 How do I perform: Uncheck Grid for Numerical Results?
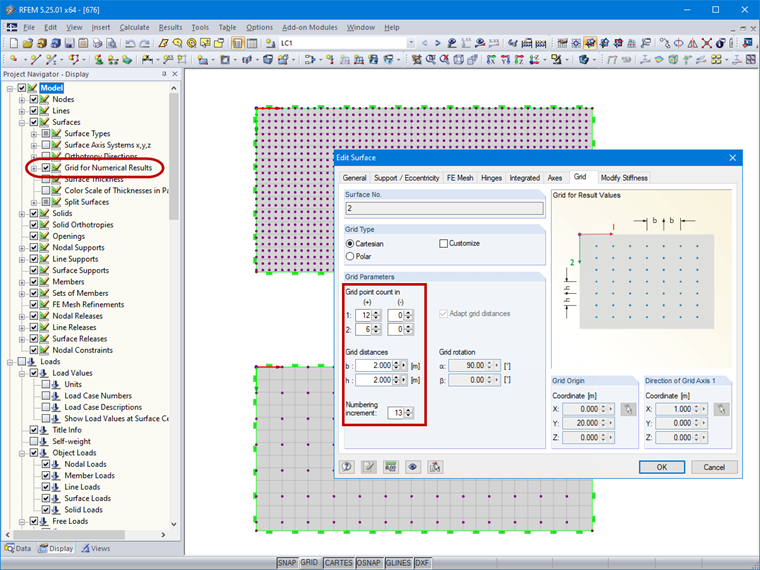point(46,168)
